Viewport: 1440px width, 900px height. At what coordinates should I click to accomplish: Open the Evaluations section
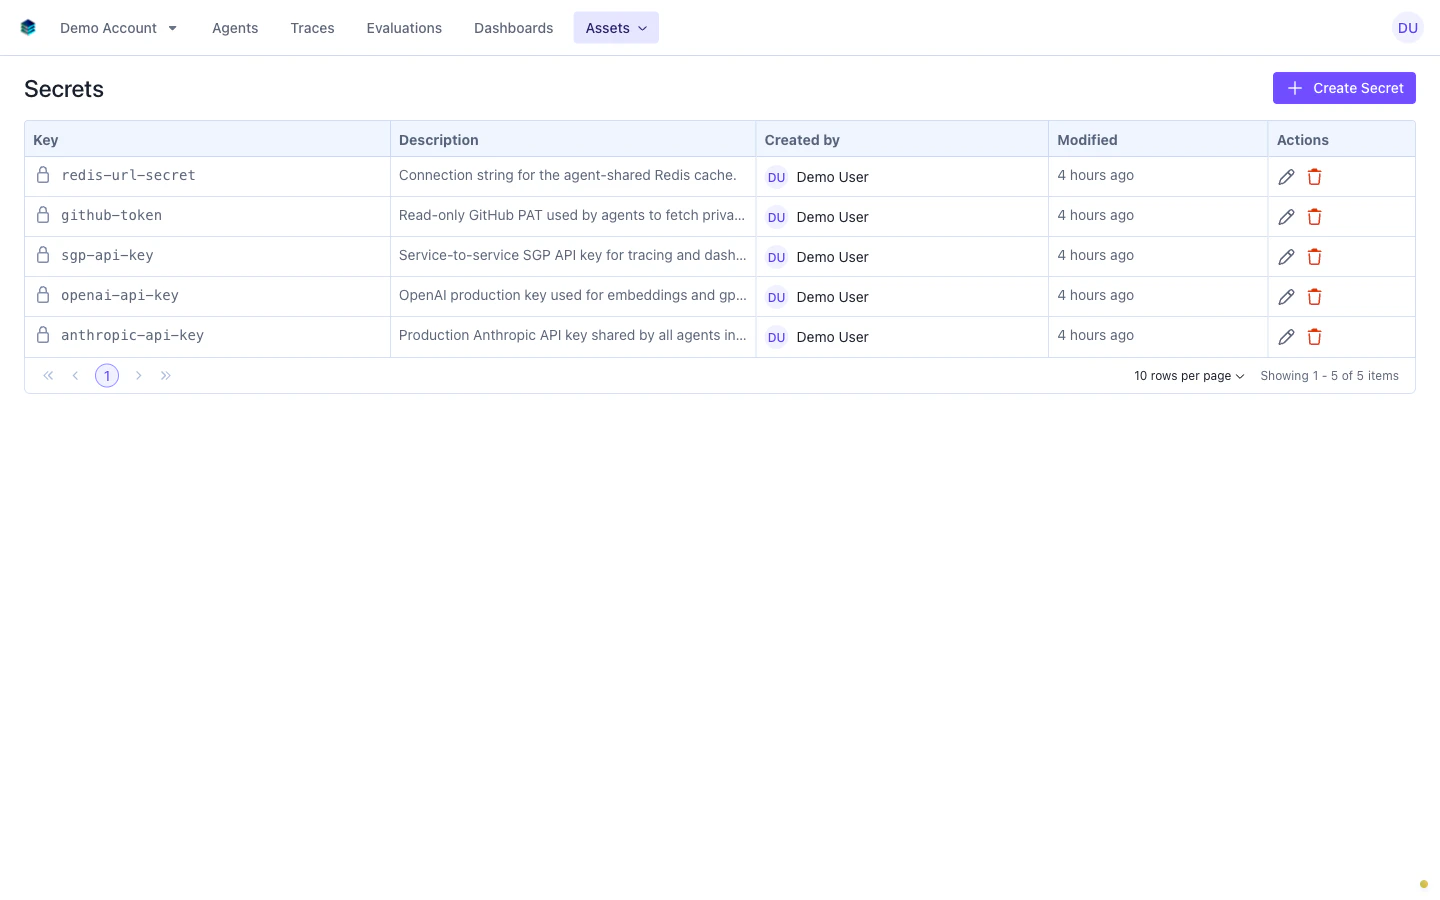point(404,28)
